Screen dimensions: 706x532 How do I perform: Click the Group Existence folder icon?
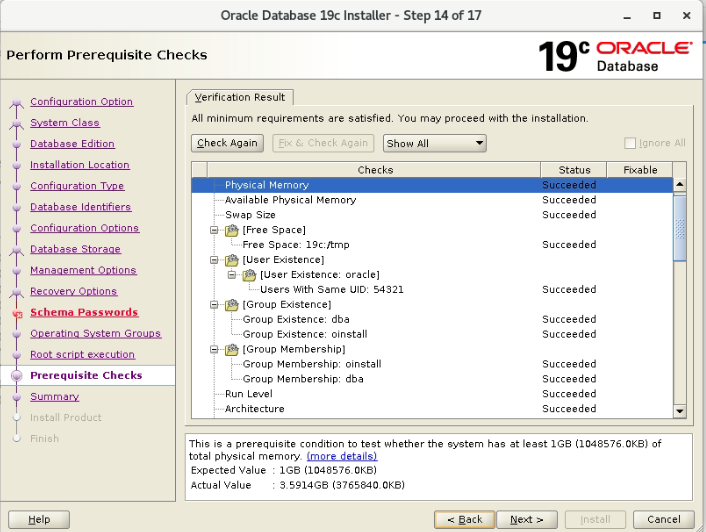[x=231, y=305]
